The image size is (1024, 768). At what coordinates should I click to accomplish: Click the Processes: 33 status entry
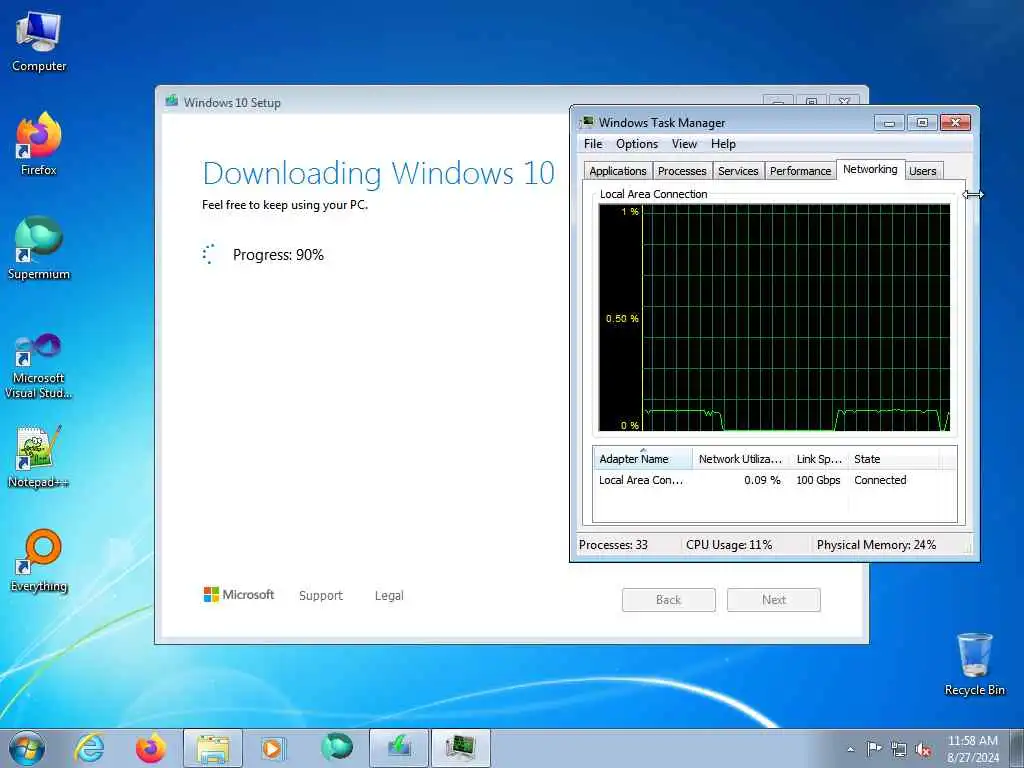click(x=613, y=545)
